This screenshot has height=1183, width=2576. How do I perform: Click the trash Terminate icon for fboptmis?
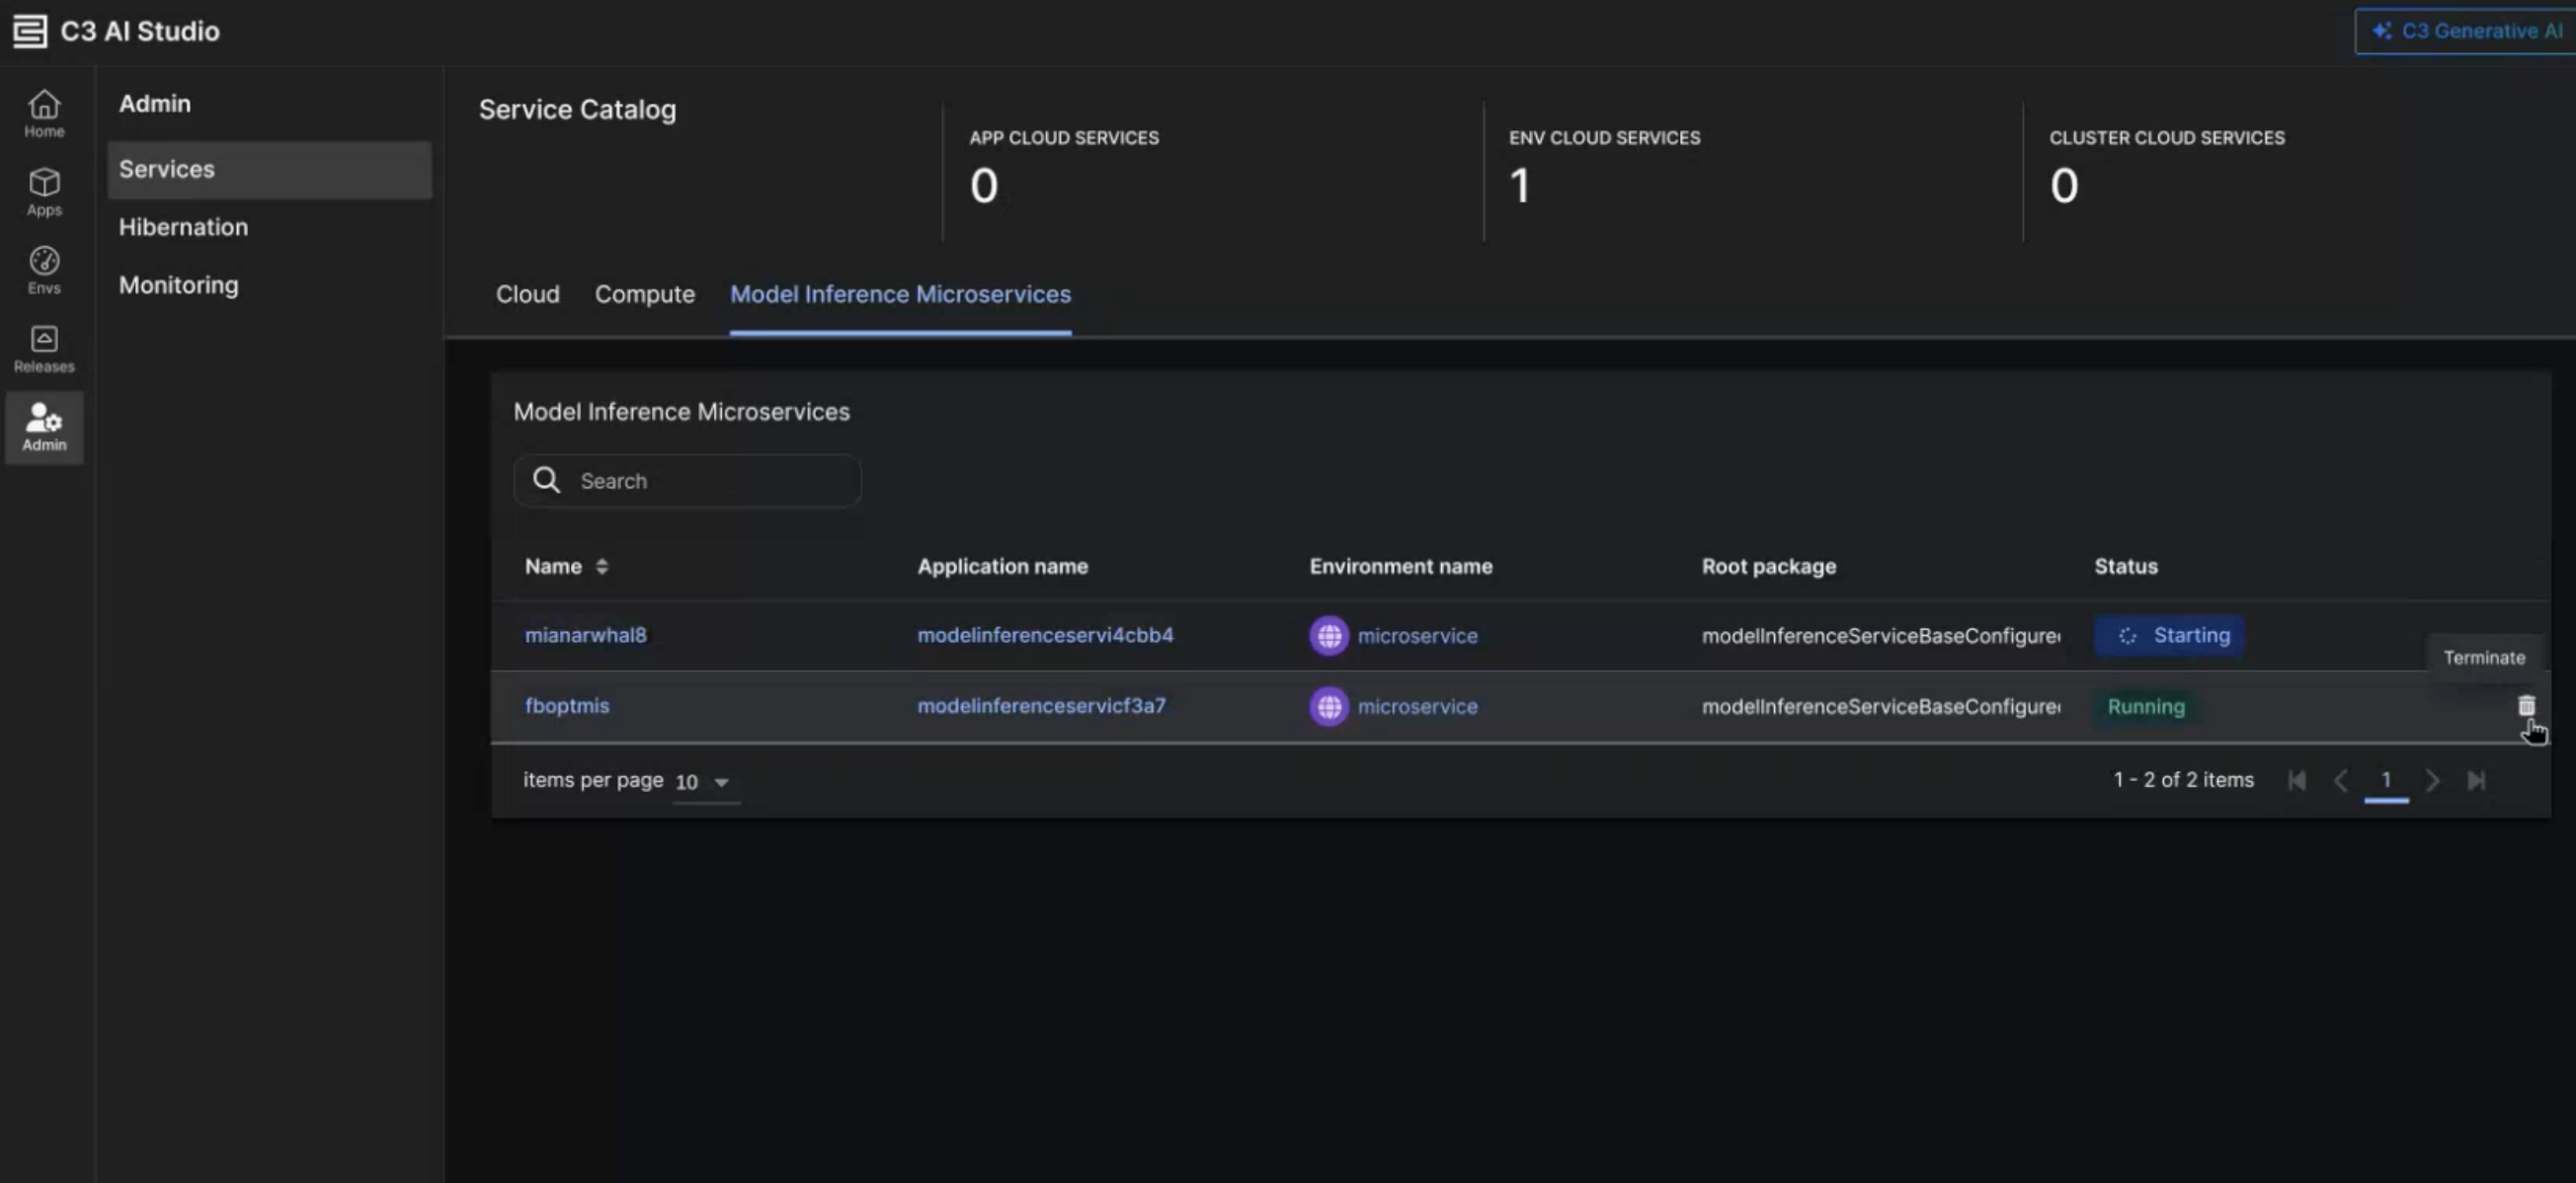pos(2526,706)
